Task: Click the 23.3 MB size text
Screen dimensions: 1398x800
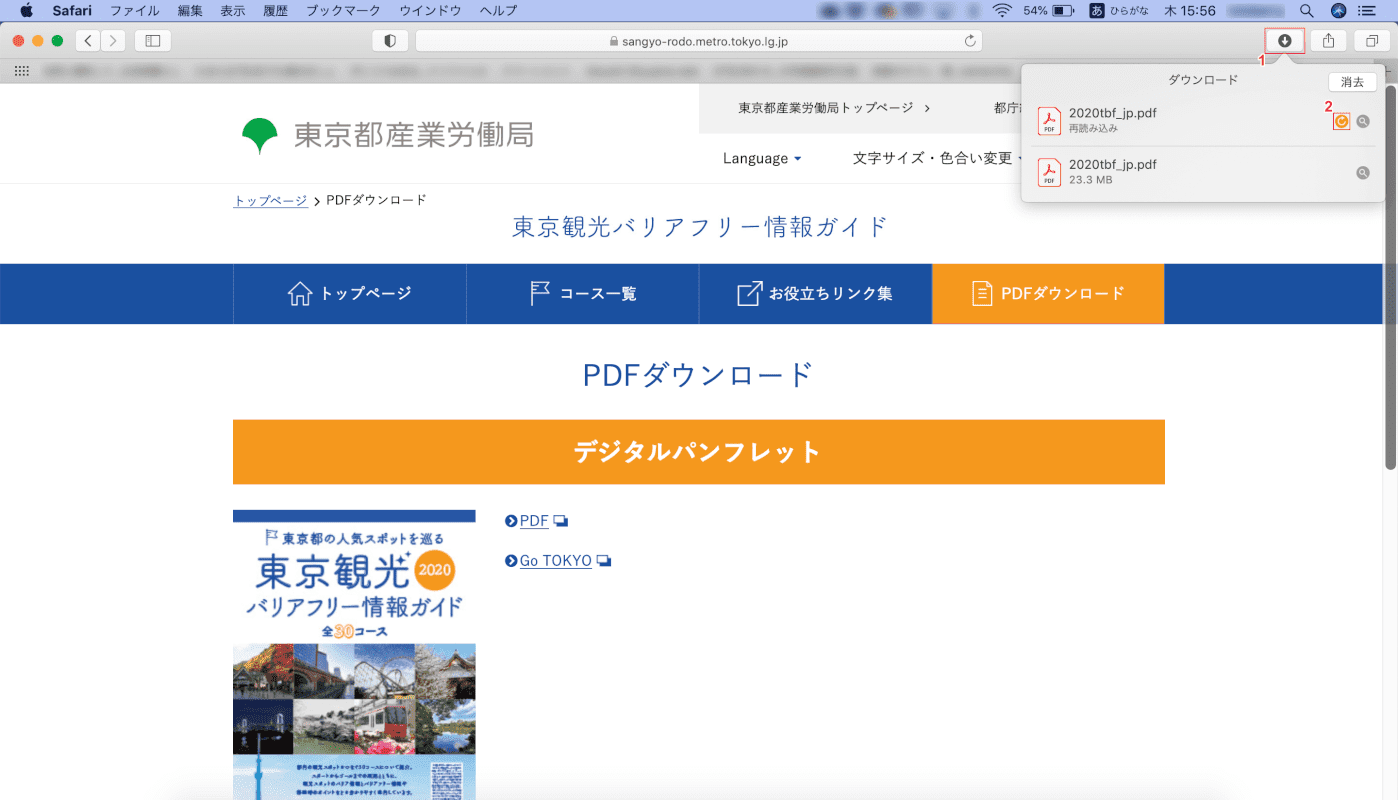Action: pyautogui.click(x=1090, y=181)
